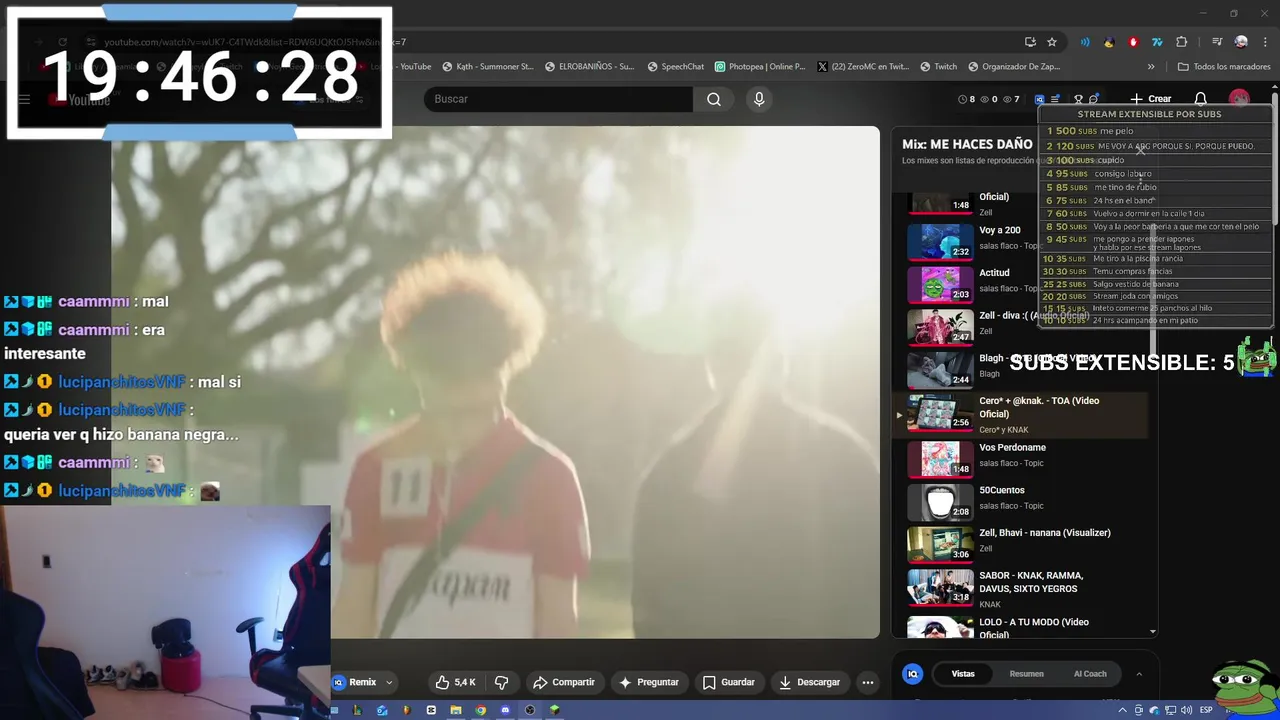Open the chat bubble icon in header
The width and height of the screenshot is (1280, 720).
[1094, 99]
